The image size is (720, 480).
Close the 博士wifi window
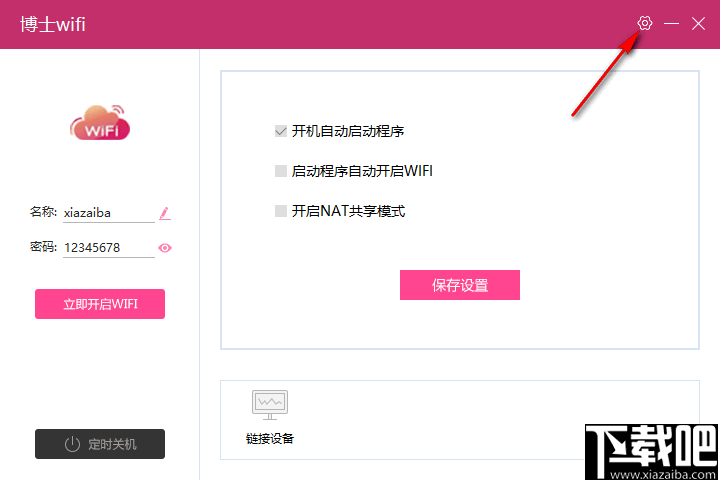click(x=698, y=23)
